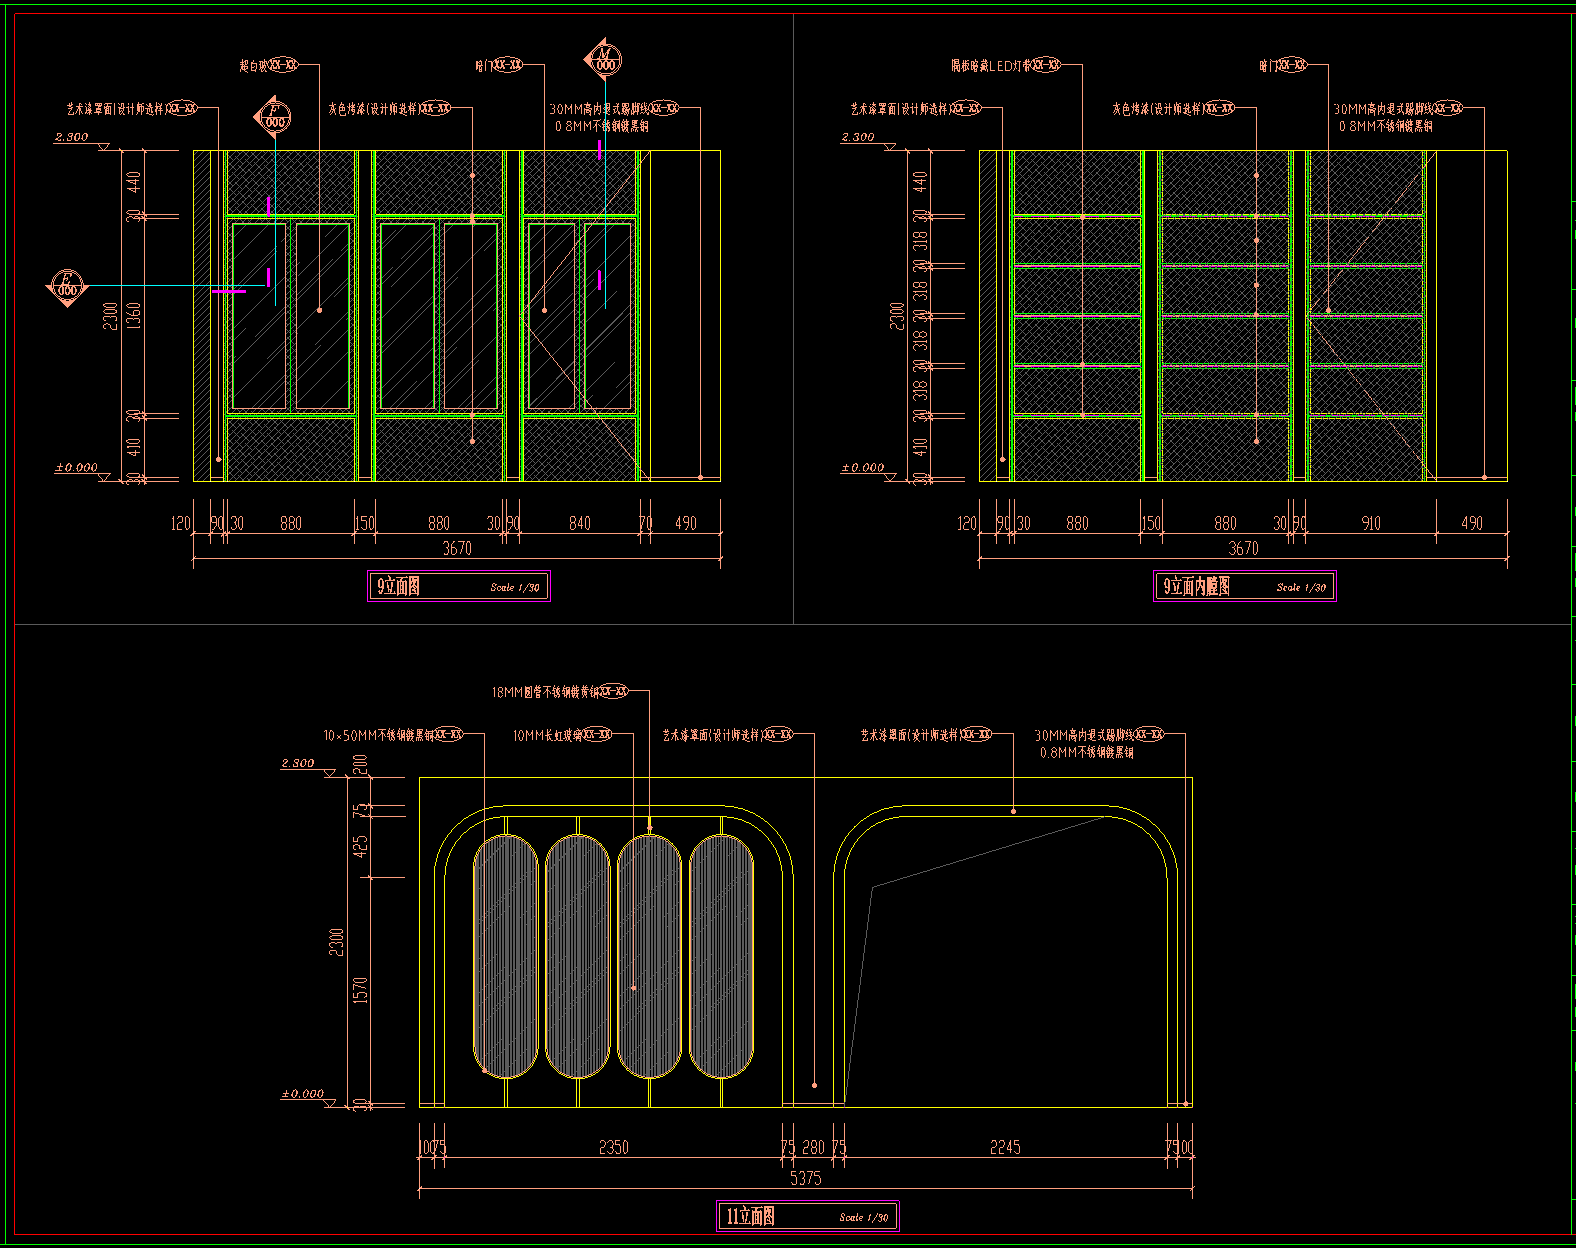Screen dimensions: 1576x1248
Task: Select the 9立面图 drawing title block
Action: pos(459,586)
